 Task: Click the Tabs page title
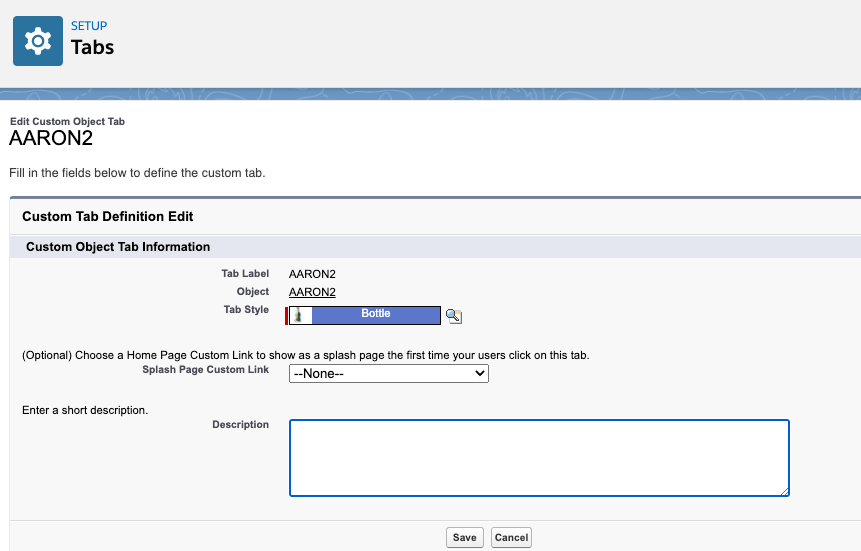(92, 47)
